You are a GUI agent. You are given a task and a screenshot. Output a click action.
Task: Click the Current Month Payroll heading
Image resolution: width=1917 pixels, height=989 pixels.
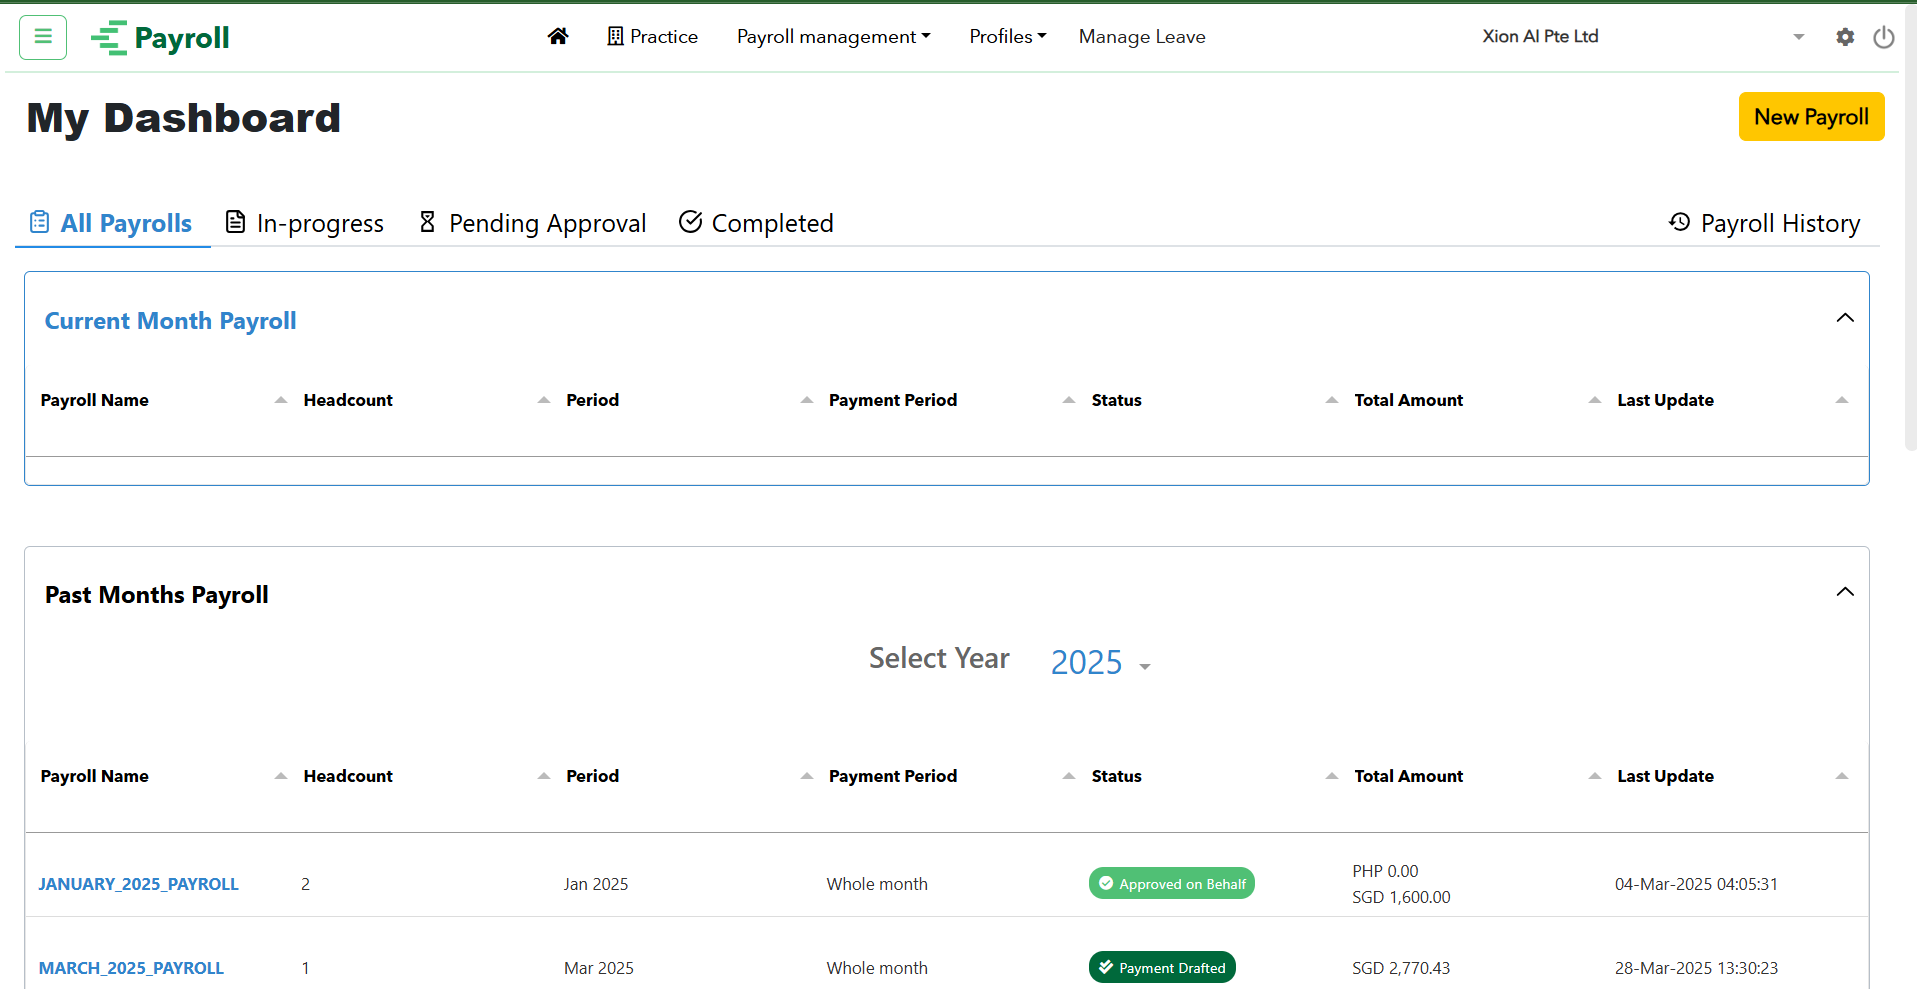tap(170, 321)
